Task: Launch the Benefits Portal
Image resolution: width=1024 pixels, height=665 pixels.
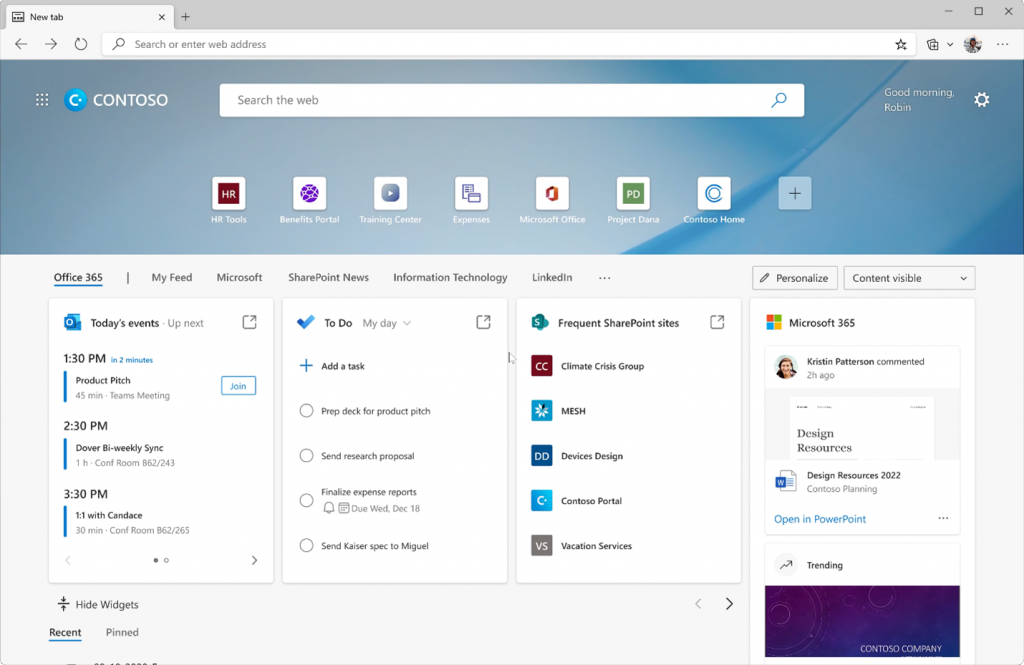Action: 309,193
